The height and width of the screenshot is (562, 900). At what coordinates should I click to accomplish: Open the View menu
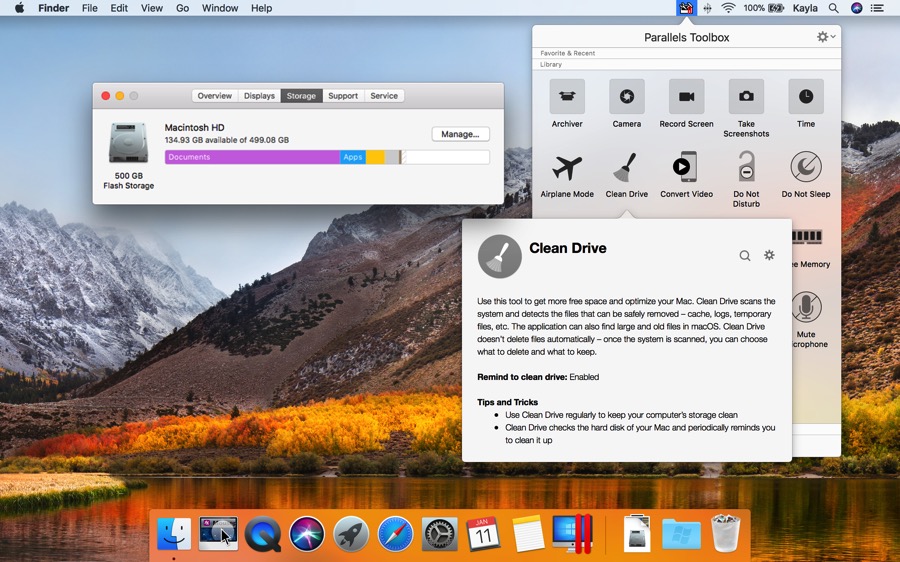coord(152,8)
